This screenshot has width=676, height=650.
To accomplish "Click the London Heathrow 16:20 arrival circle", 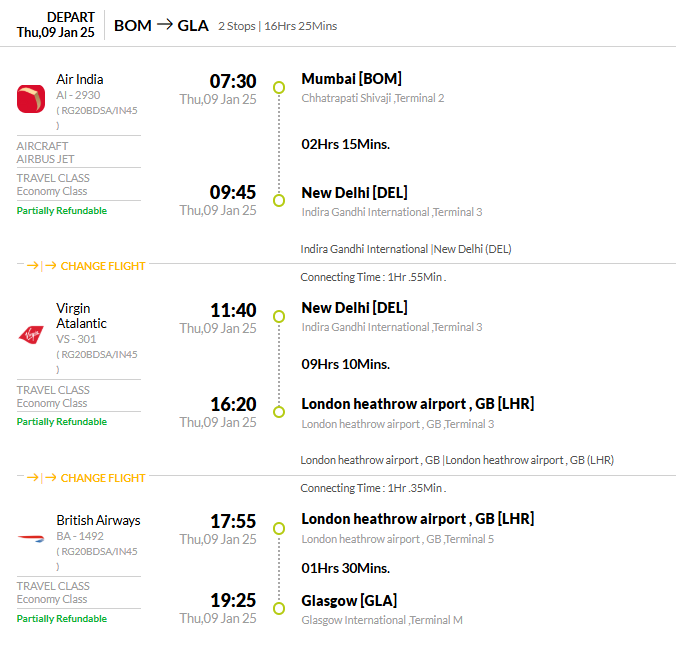I will pyautogui.click(x=279, y=412).
